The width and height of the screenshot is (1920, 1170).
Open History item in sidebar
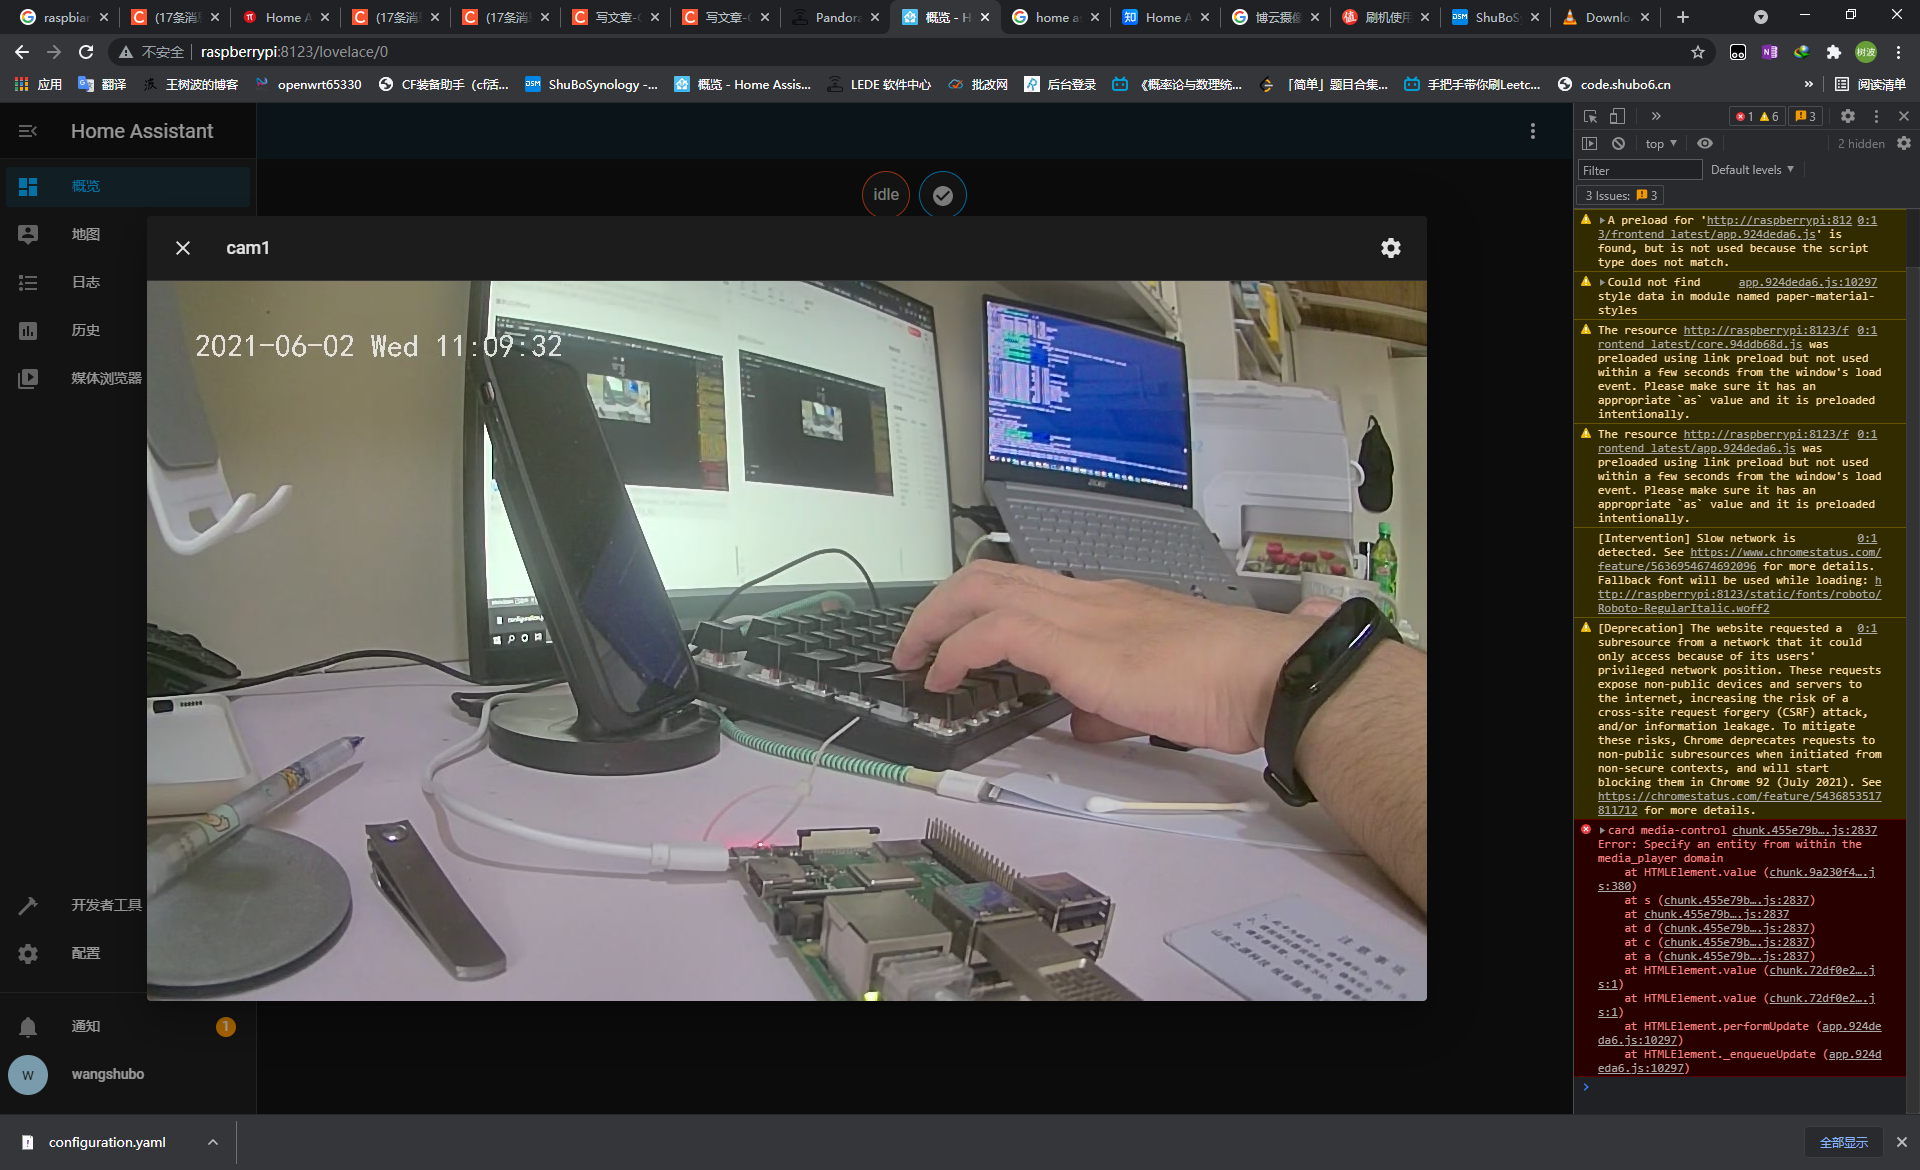pos(85,330)
